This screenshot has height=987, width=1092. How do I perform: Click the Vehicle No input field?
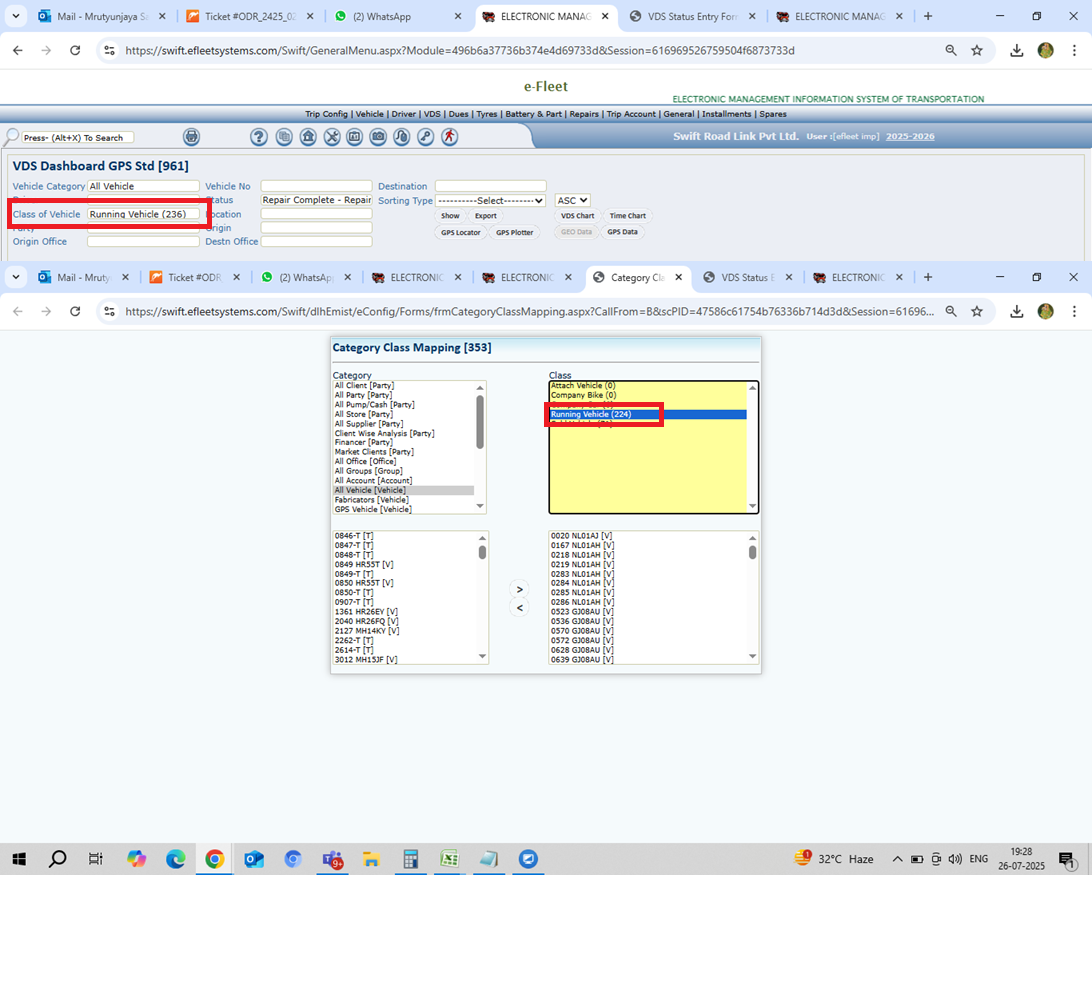point(315,186)
